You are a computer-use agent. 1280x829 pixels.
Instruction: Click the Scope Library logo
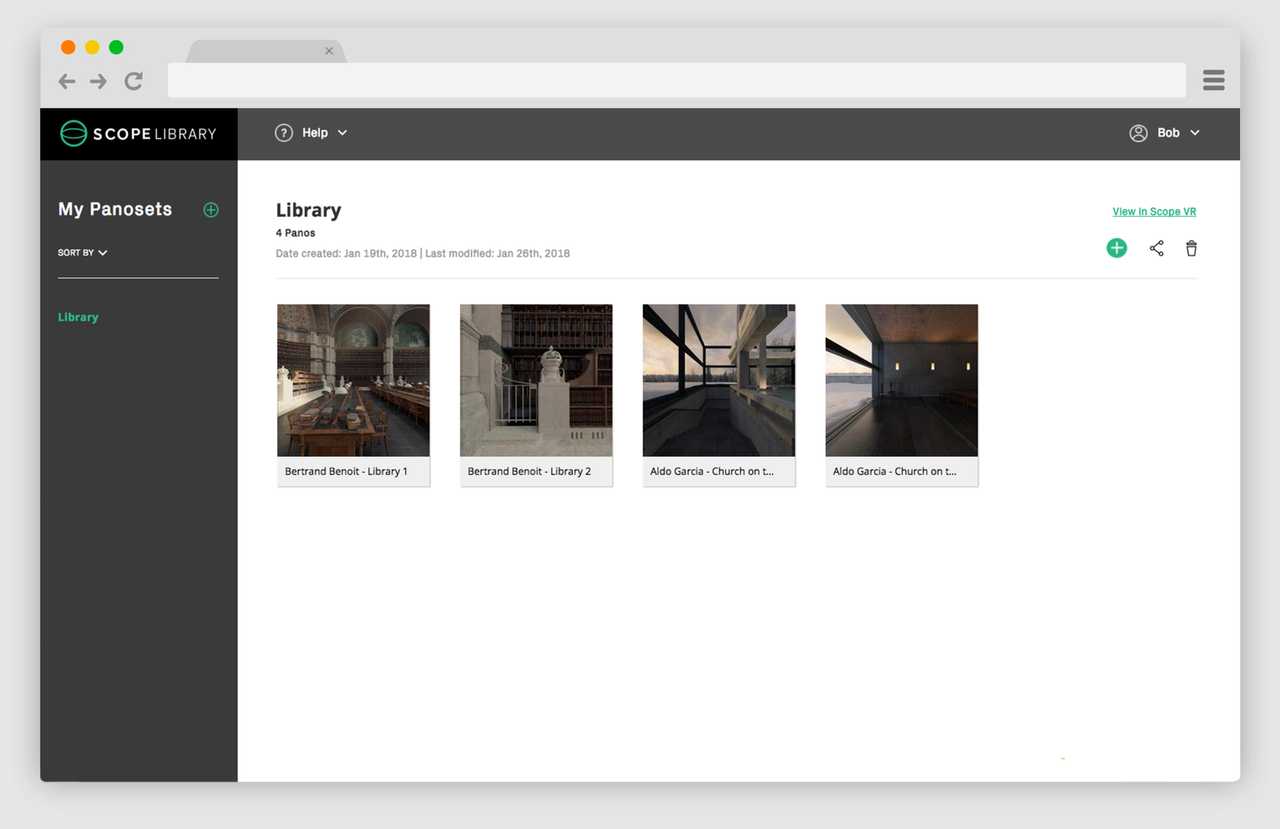pos(138,134)
